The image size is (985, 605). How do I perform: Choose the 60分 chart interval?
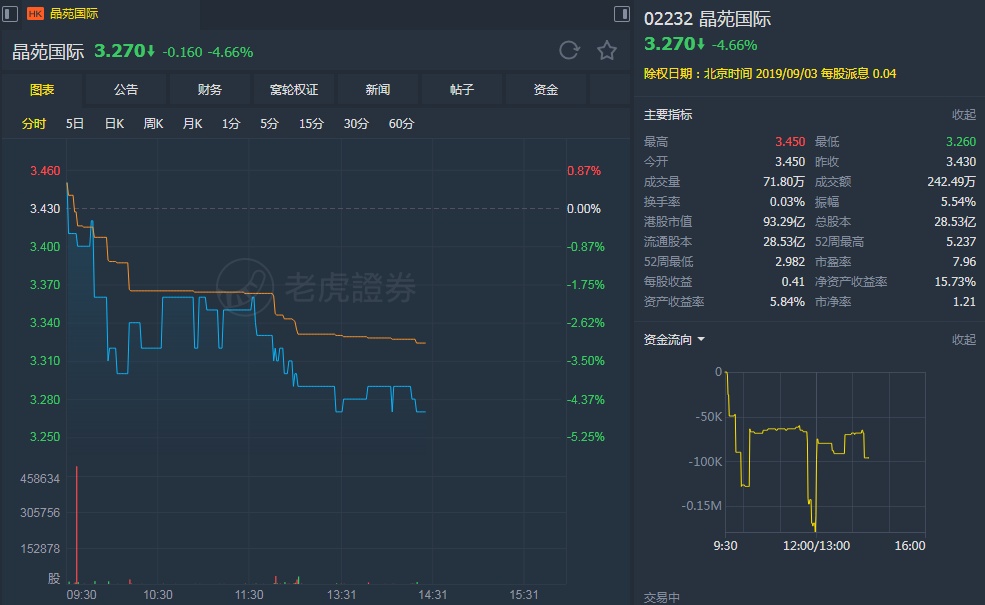(401, 124)
